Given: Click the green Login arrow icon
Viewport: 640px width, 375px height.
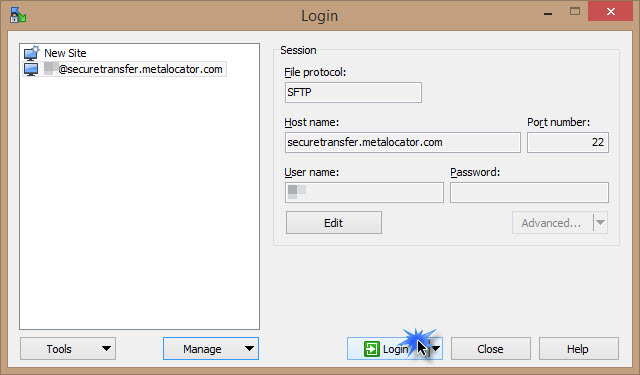Looking at the screenshot, I should (x=371, y=349).
